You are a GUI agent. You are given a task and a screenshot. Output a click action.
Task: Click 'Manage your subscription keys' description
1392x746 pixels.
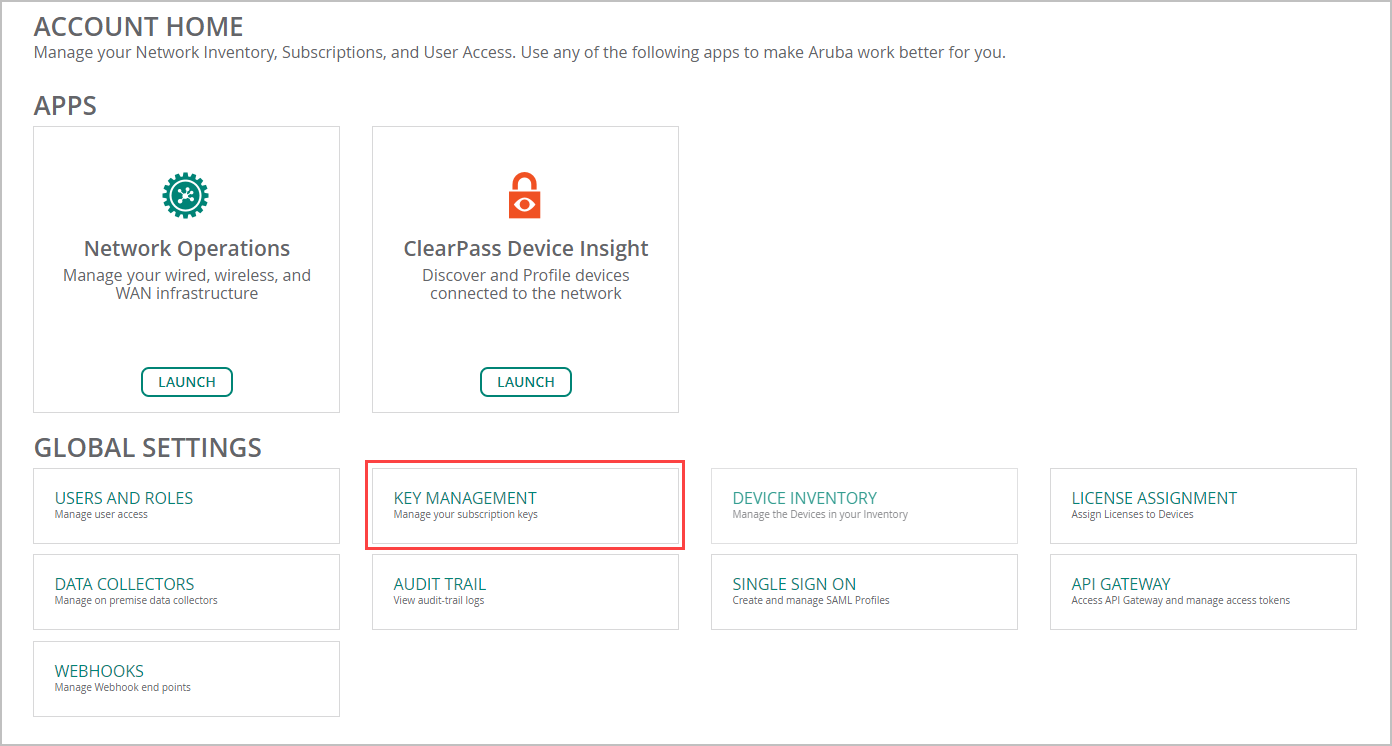pyautogui.click(x=466, y=515)
